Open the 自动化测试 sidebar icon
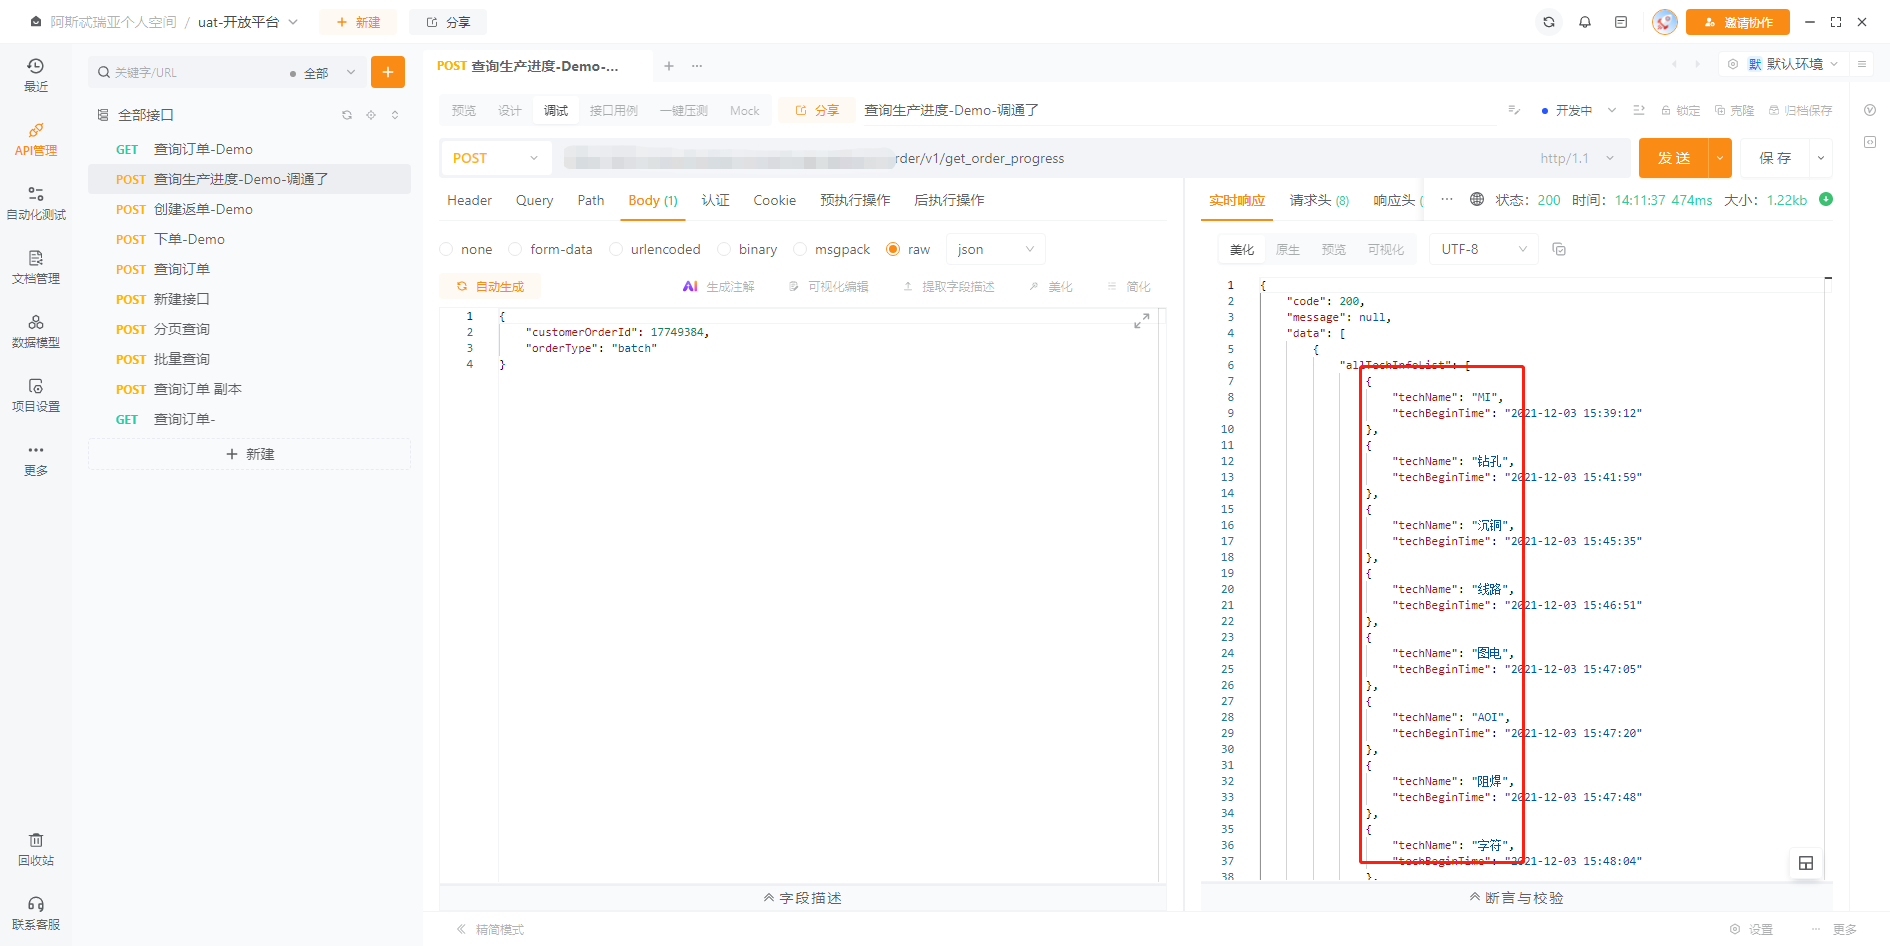The image size is (1890, 946). click(36, 203)
